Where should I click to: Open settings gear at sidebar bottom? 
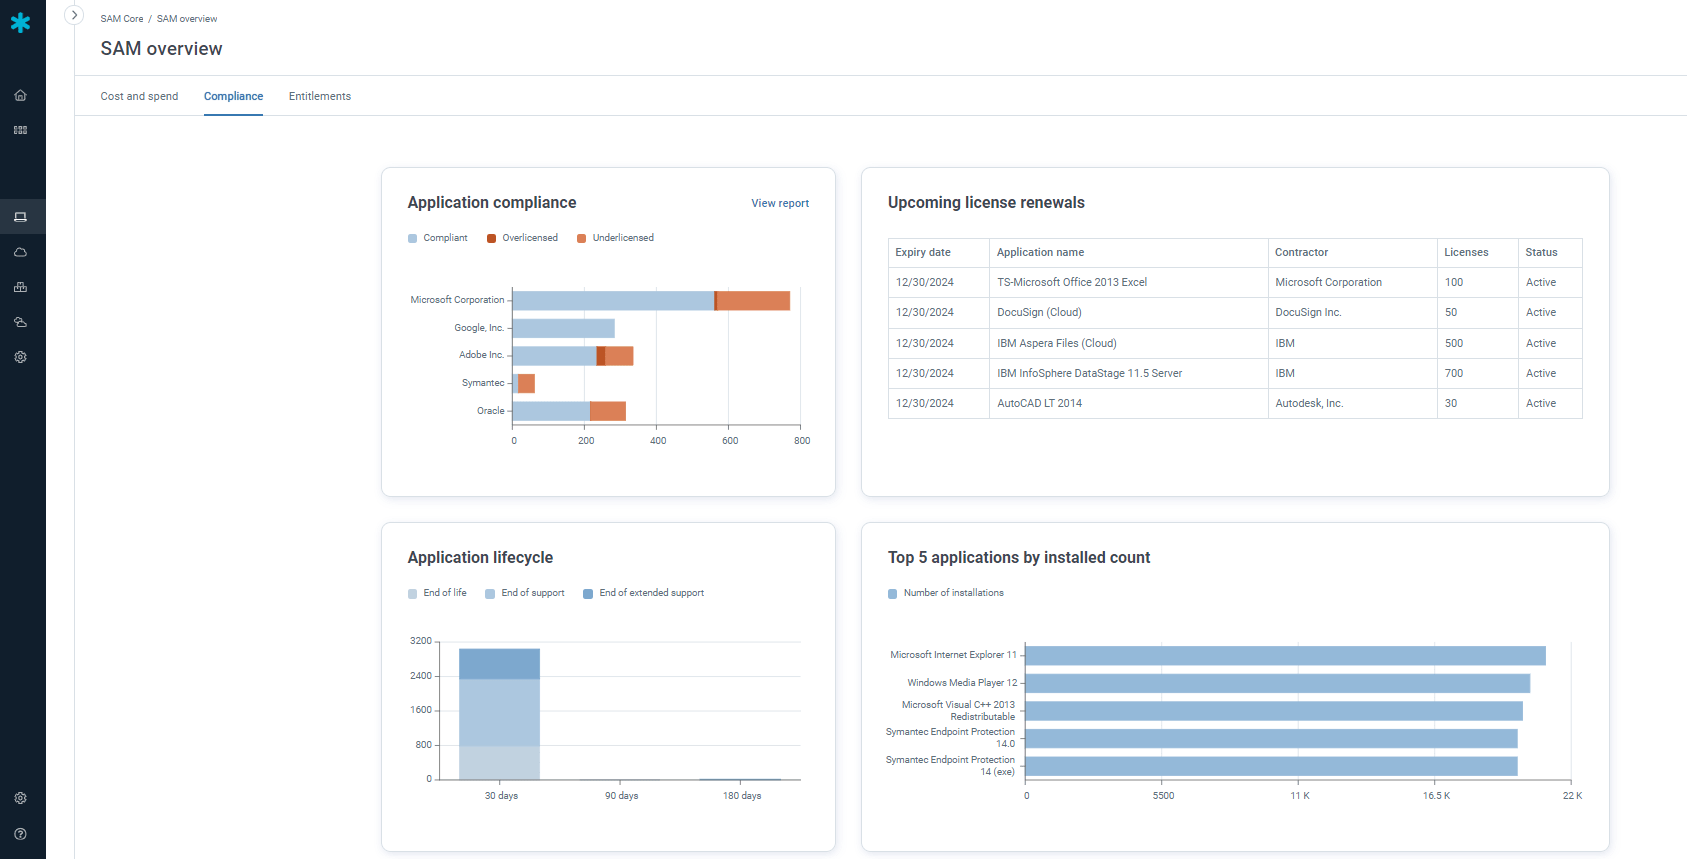click(x=20, y=798)
